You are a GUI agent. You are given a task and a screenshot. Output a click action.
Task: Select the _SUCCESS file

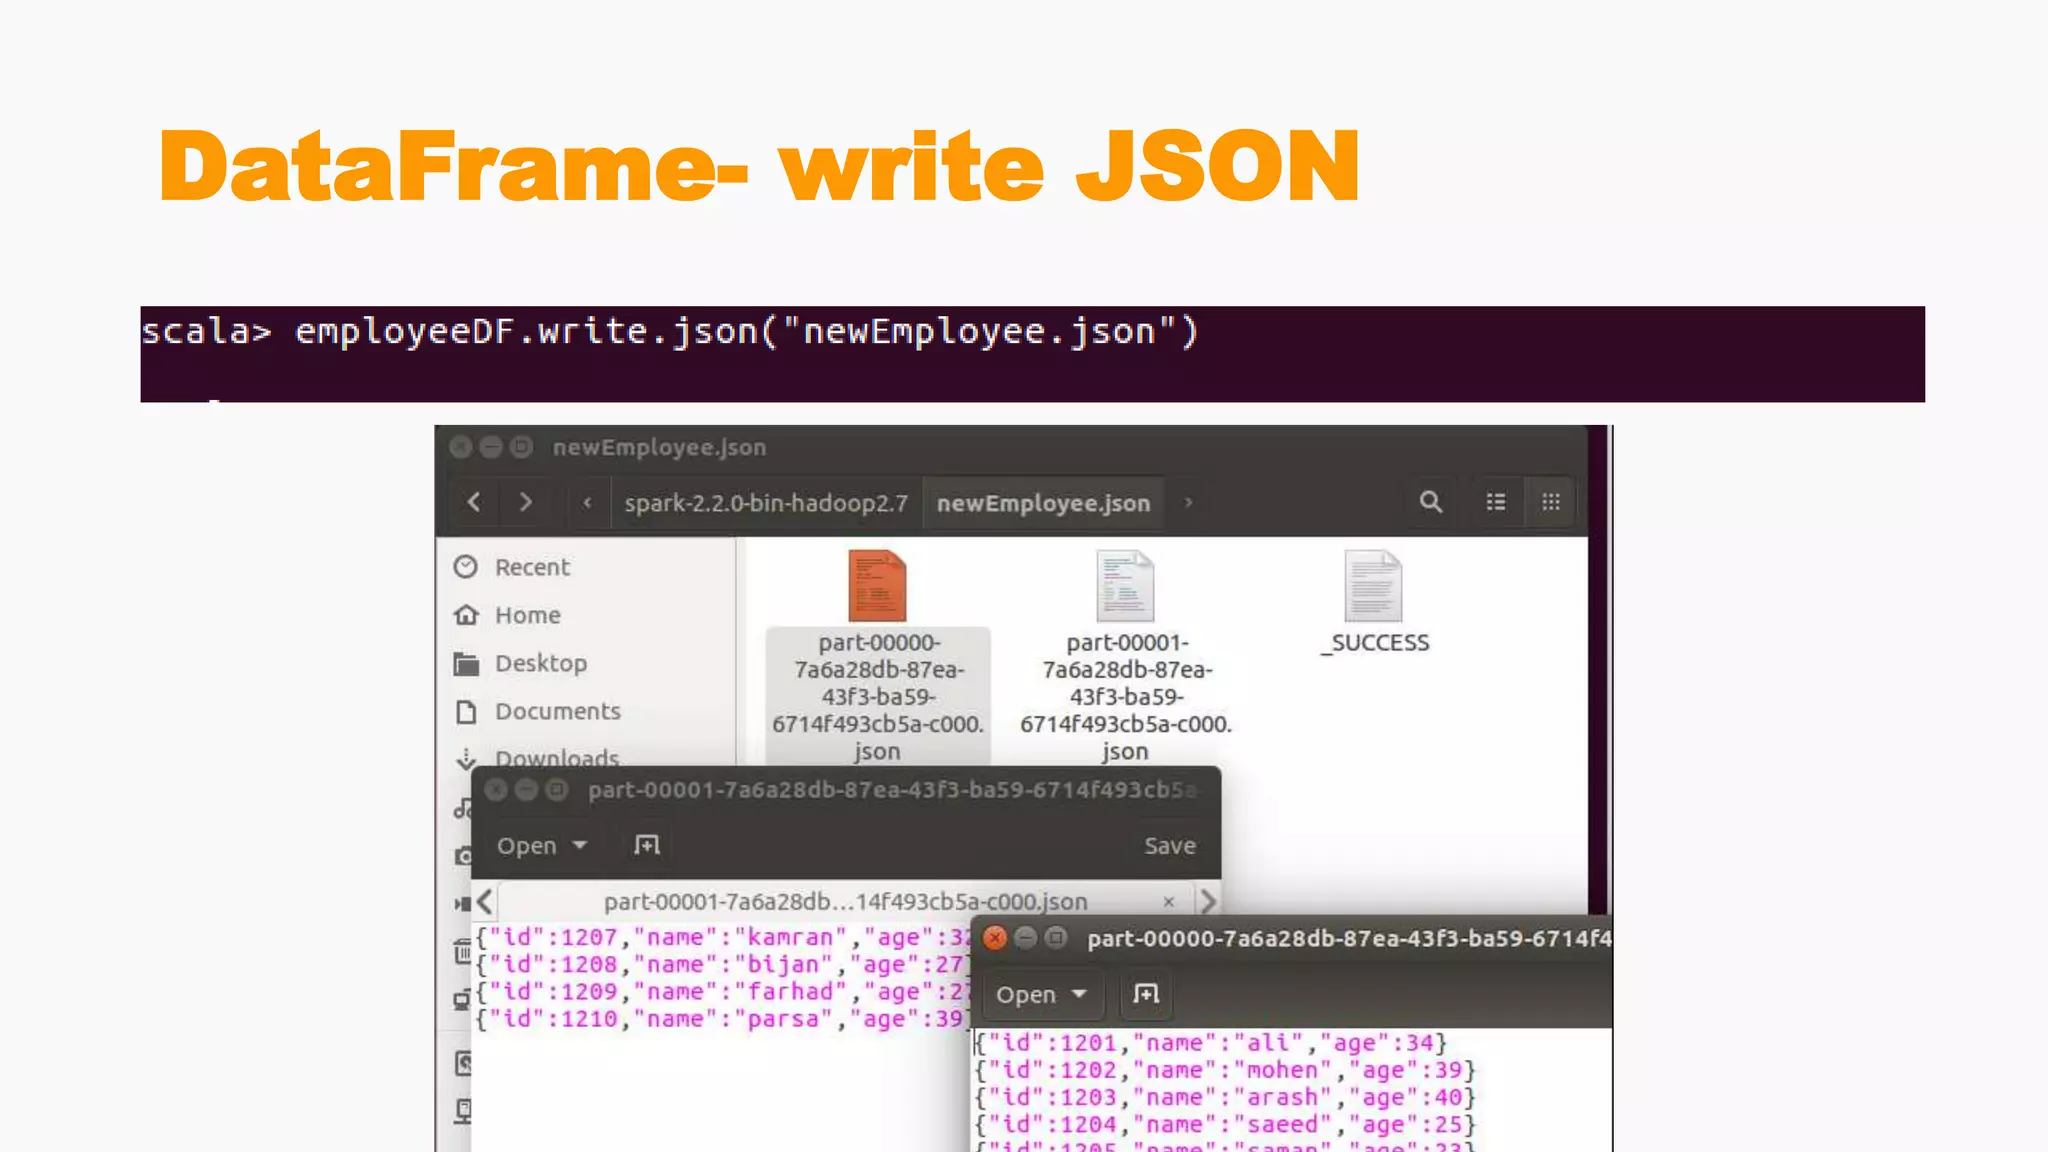tap(1374, 603)
